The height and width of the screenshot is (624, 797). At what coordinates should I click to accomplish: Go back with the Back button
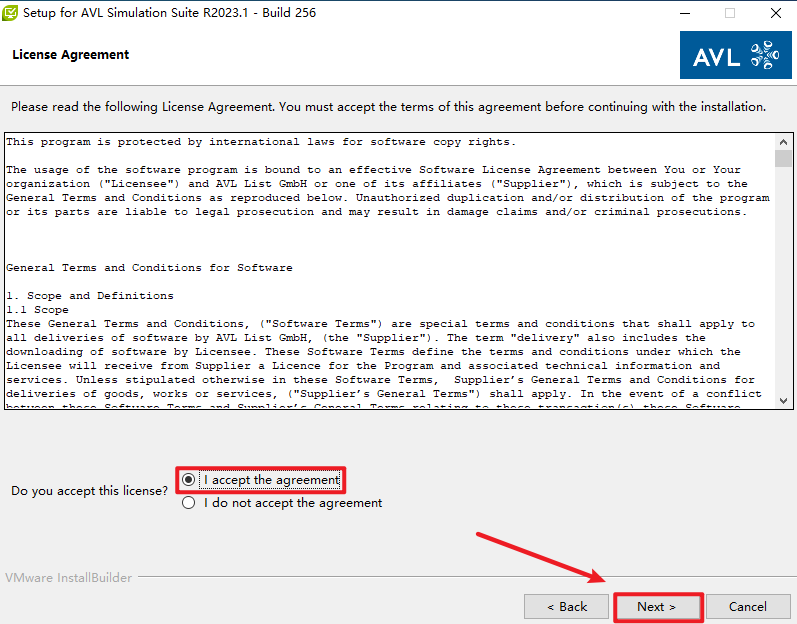click(x=566, y=606)
